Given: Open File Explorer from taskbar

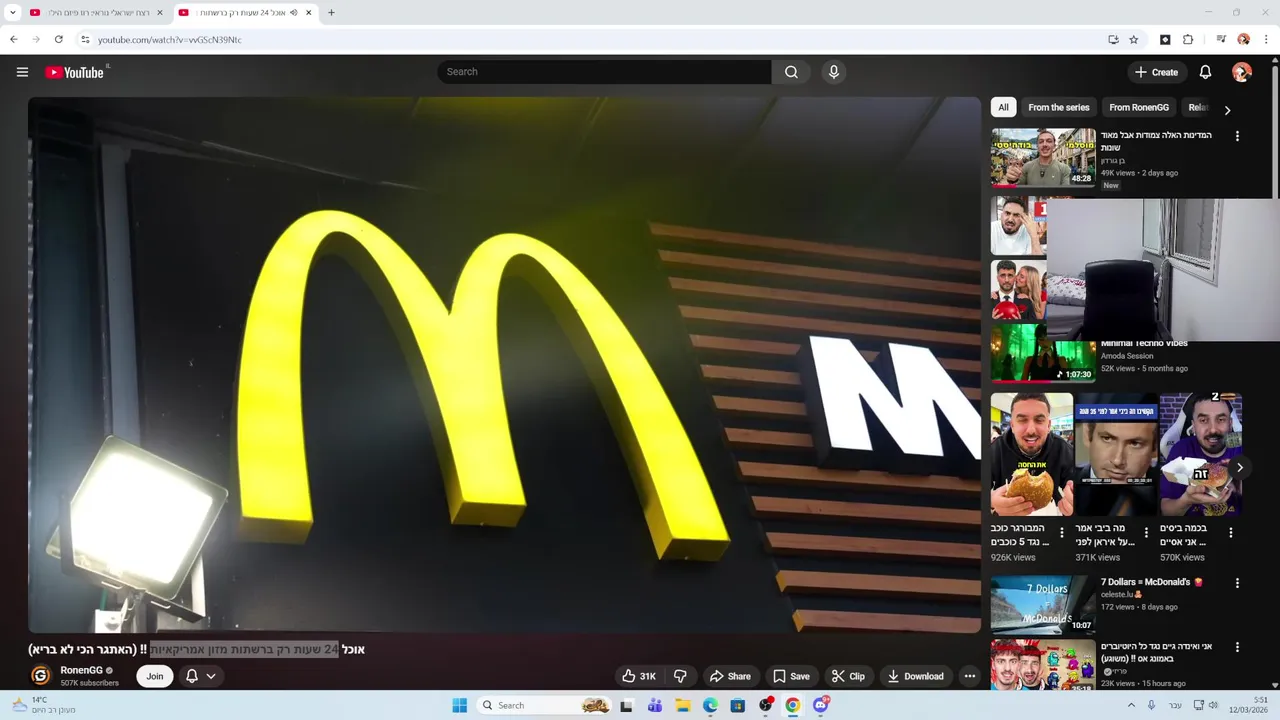Looking at the screenshot, I should click(x=682, y=705).
